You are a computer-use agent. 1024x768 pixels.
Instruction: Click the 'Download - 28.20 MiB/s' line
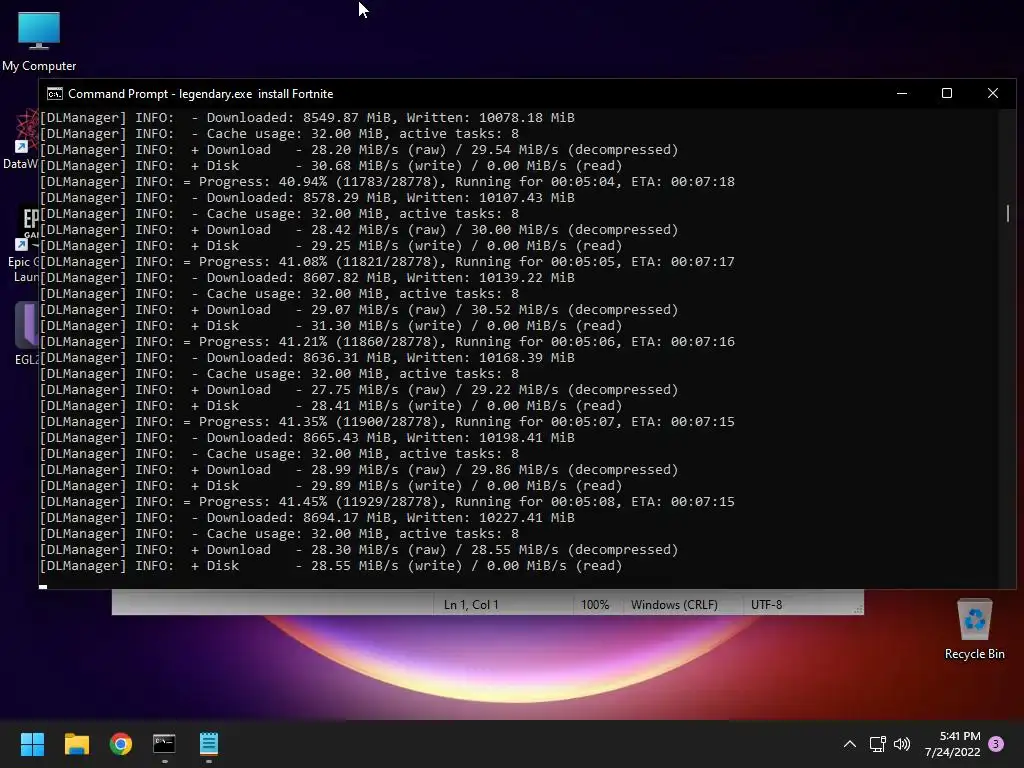pyautogui.click(x=359, y=150)
